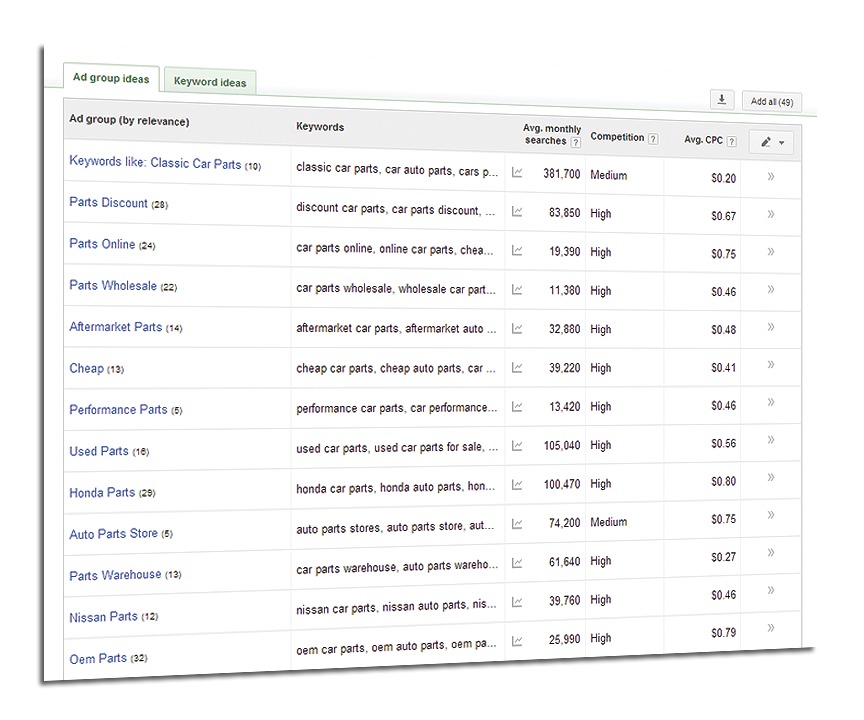The height and width of the screenshot is (720, 864).
Task: Open Competition column help tooltip
Action: [653, 139]
